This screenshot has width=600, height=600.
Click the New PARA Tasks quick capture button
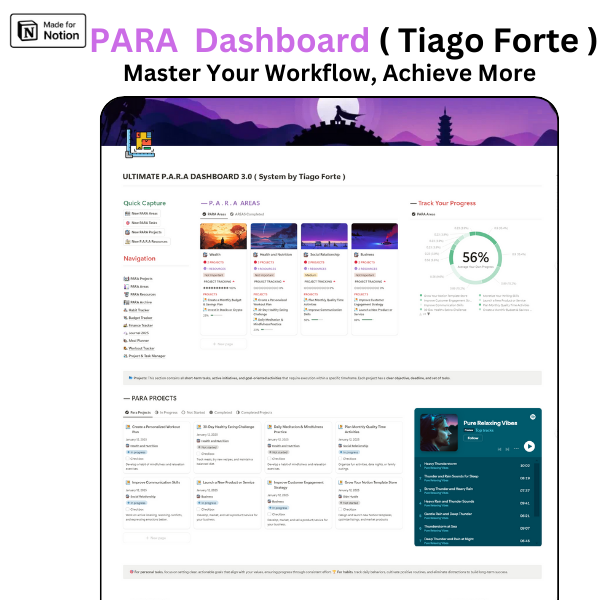pos(142,223)
